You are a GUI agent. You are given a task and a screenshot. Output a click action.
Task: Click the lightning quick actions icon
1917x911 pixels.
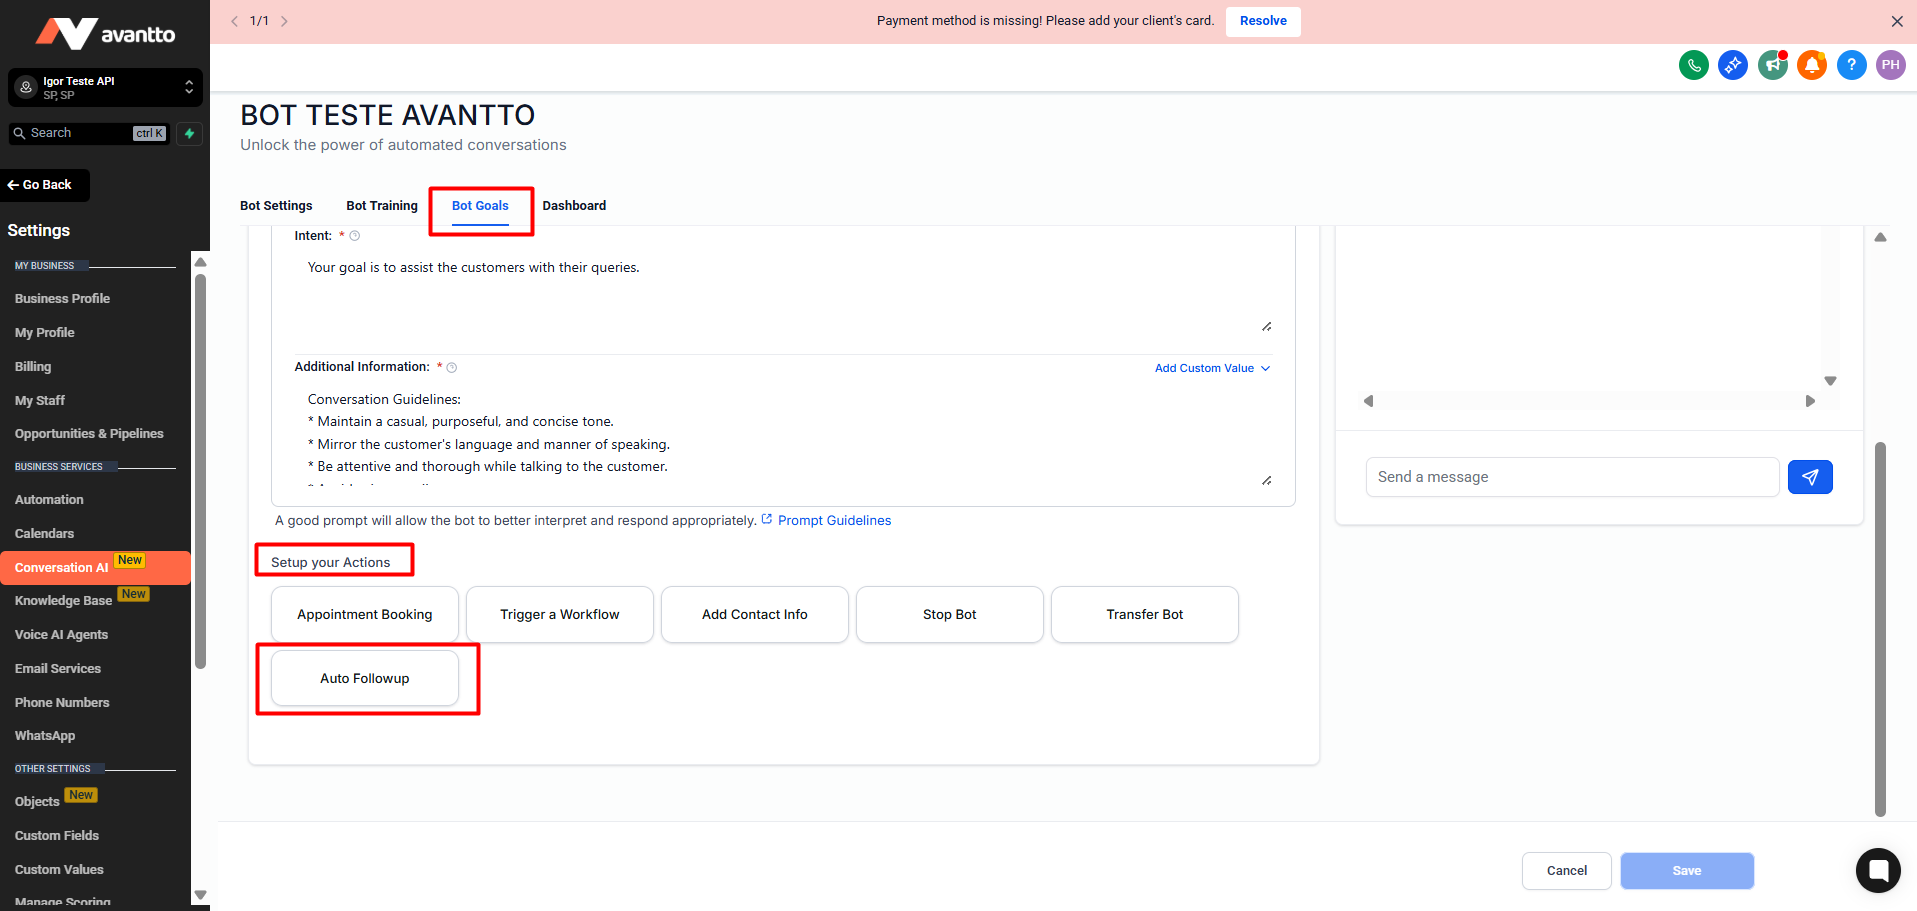tap(189, 133)
